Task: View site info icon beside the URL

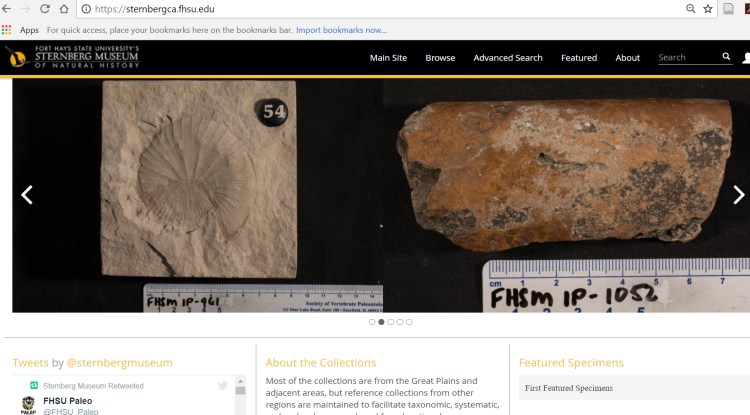Action: (86, 9)
